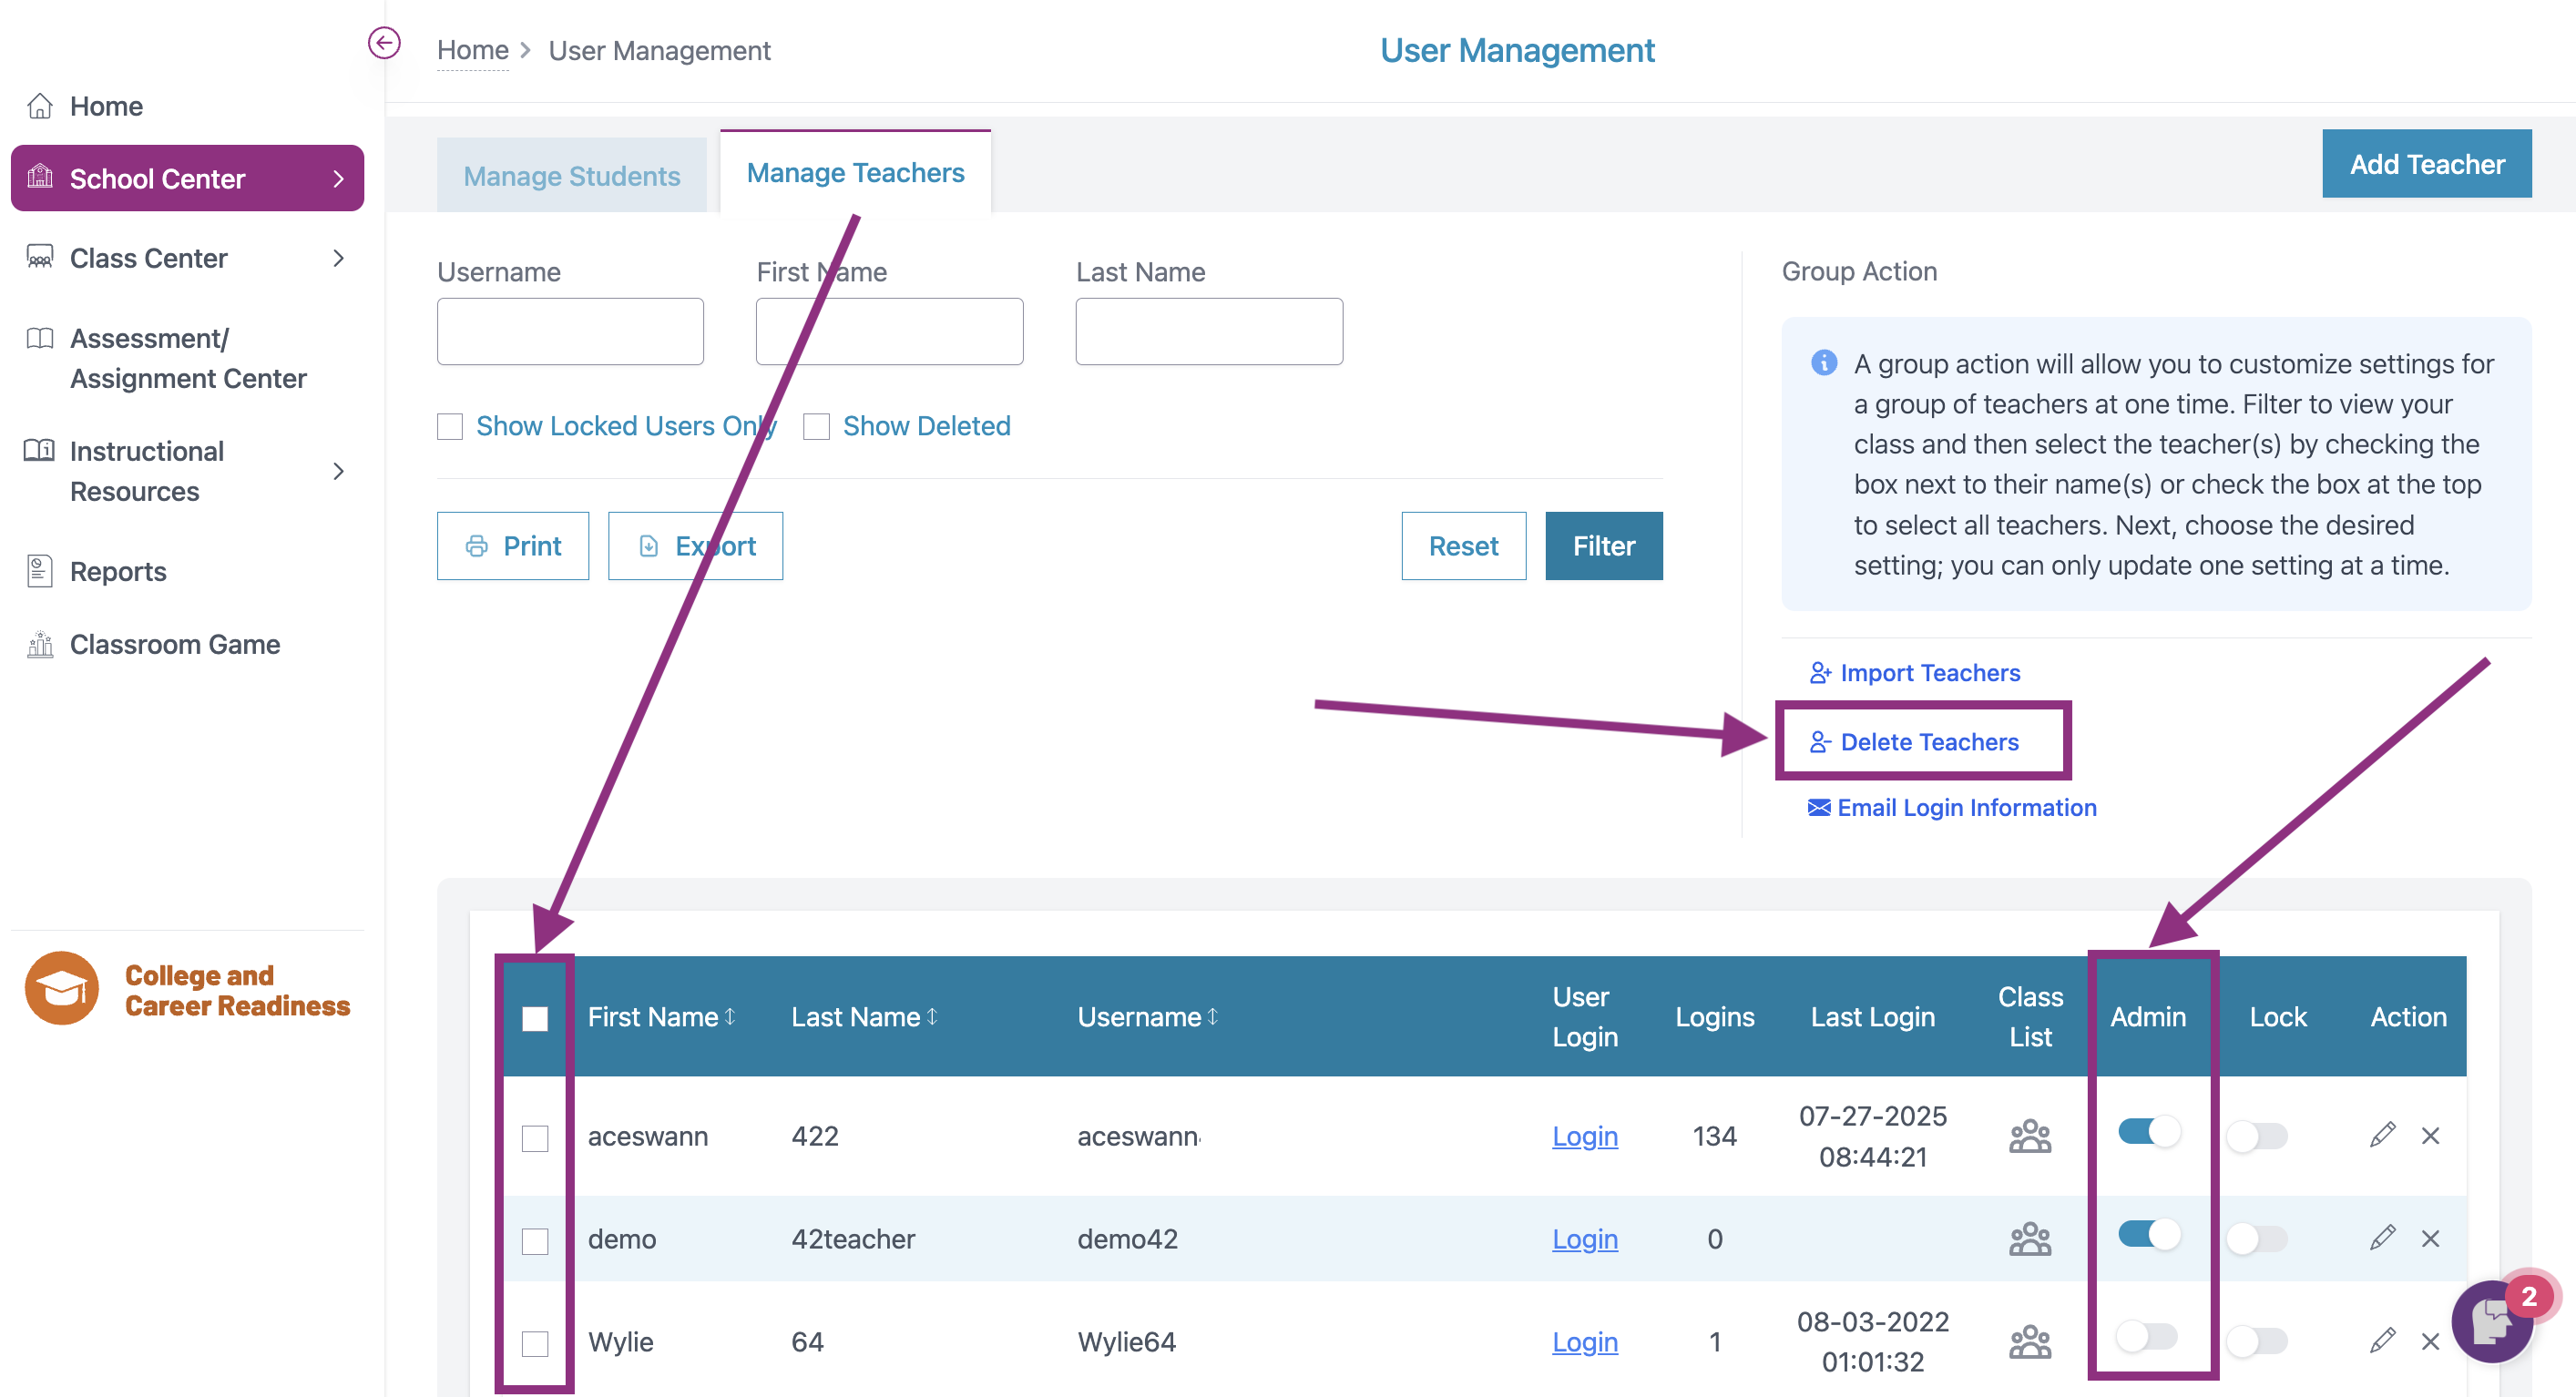Open class list icon for Wylie64
The image size is (2576, 1397).
(x=2029, y=1342)
